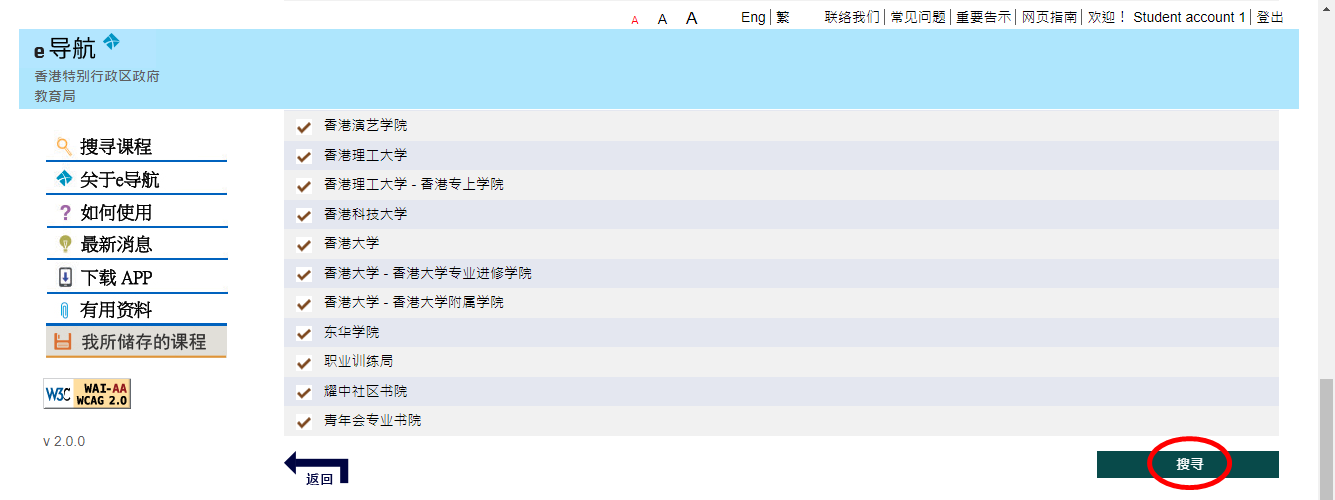Open 有用资料 sidebar item

coord(136,310)
